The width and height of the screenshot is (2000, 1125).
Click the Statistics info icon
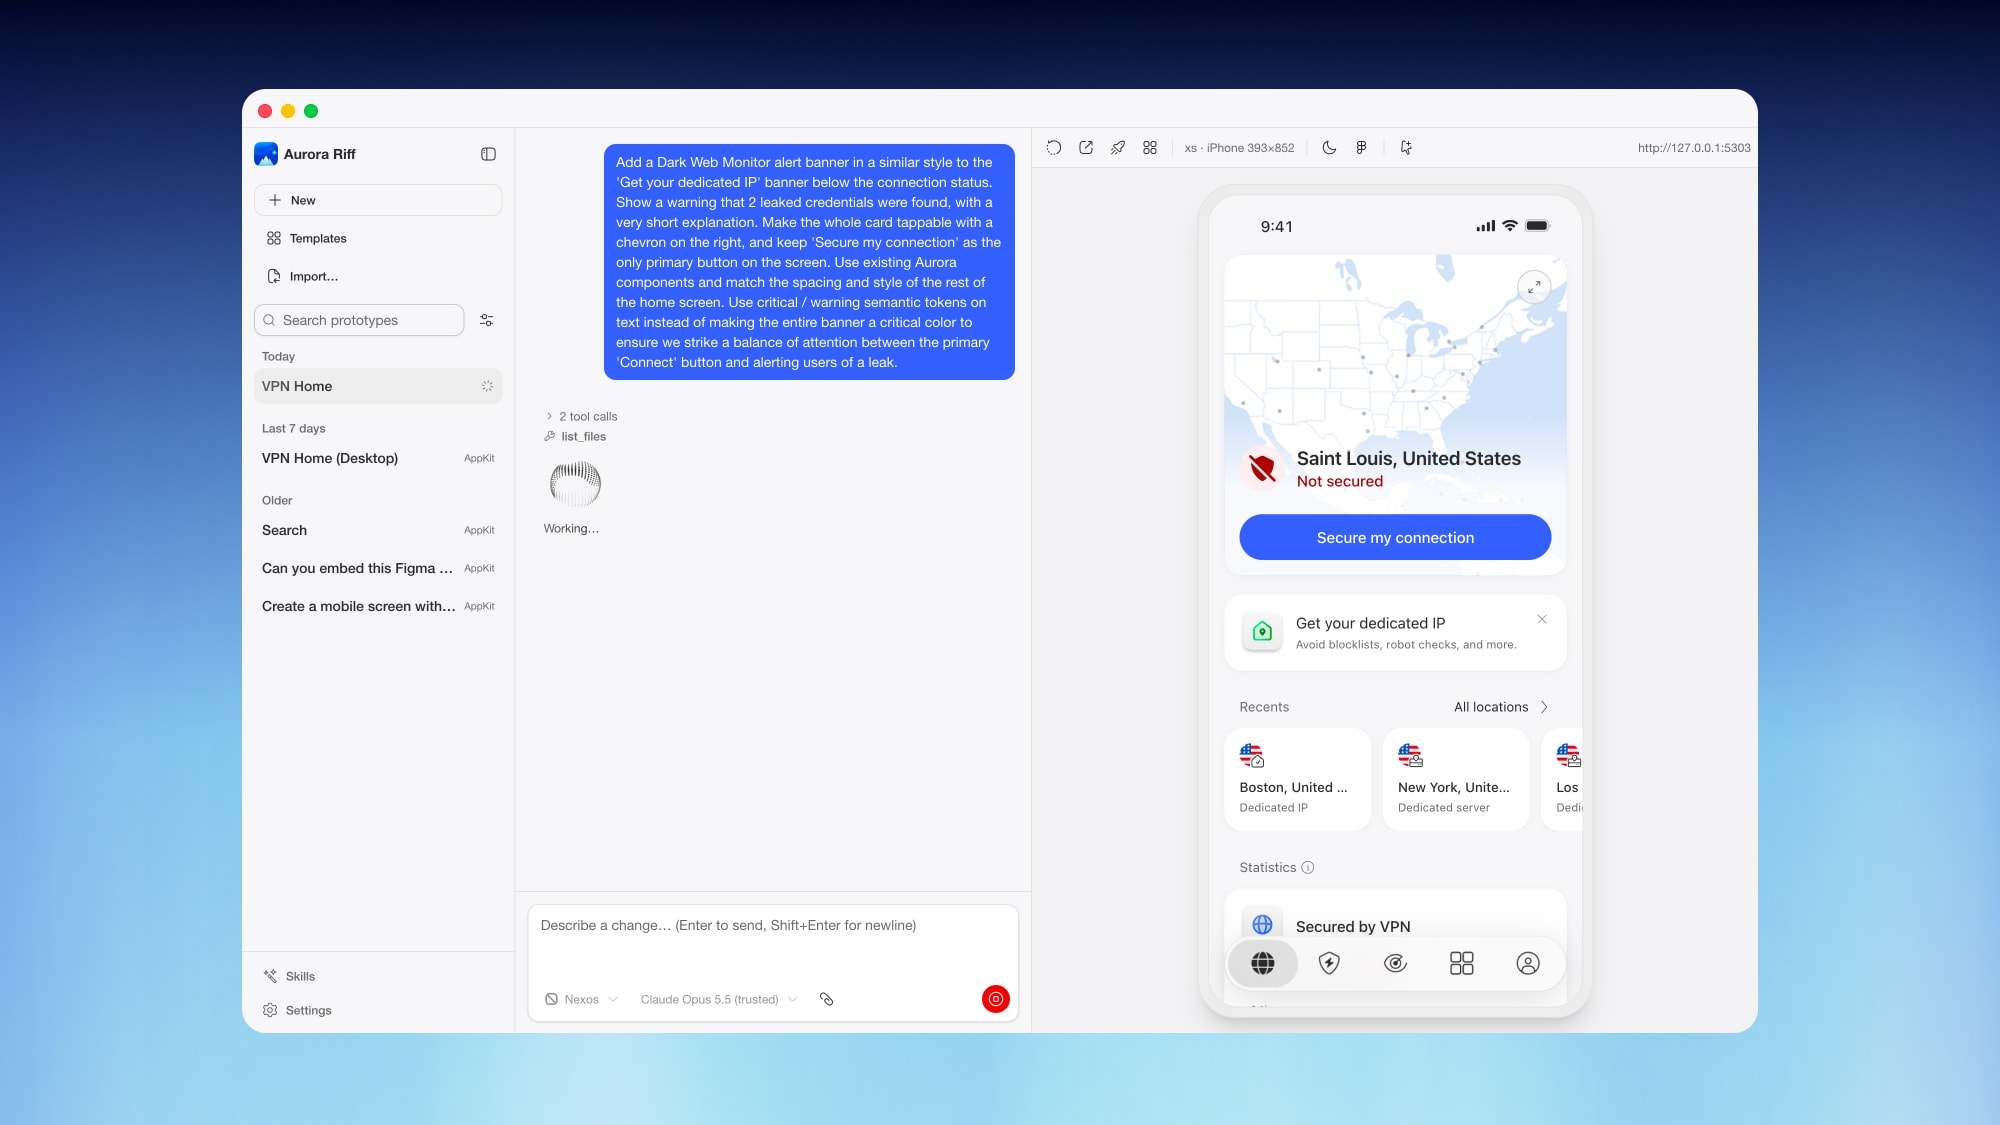pos(1308,868)
